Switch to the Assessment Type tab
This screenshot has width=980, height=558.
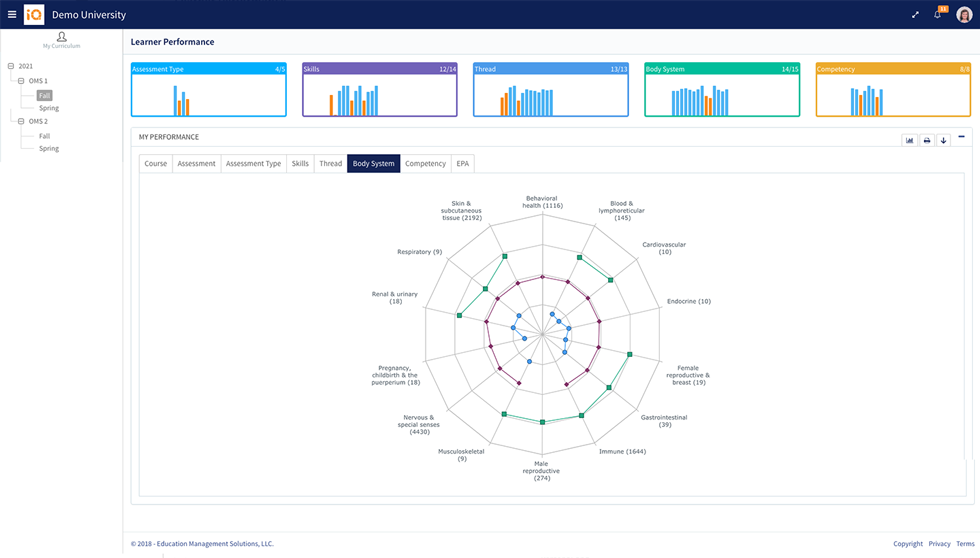253,163
